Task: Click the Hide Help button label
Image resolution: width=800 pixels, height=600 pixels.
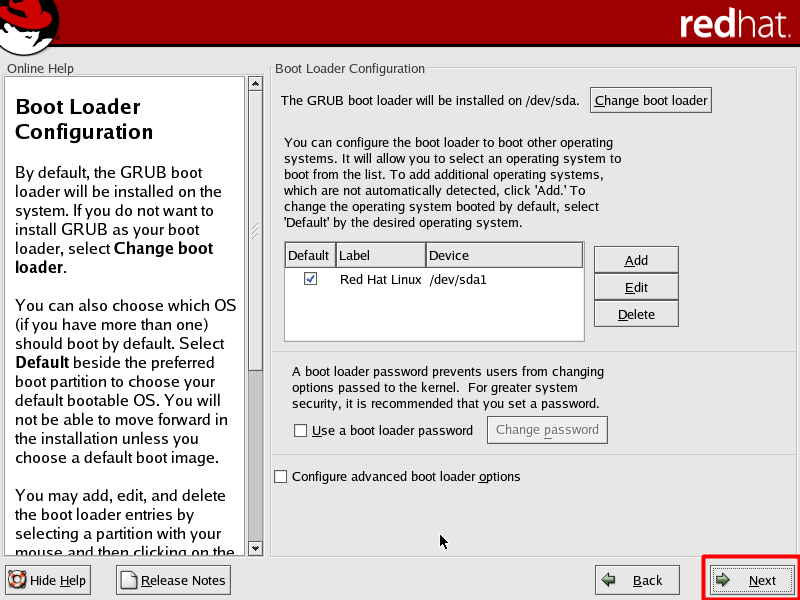Action: 58,581
